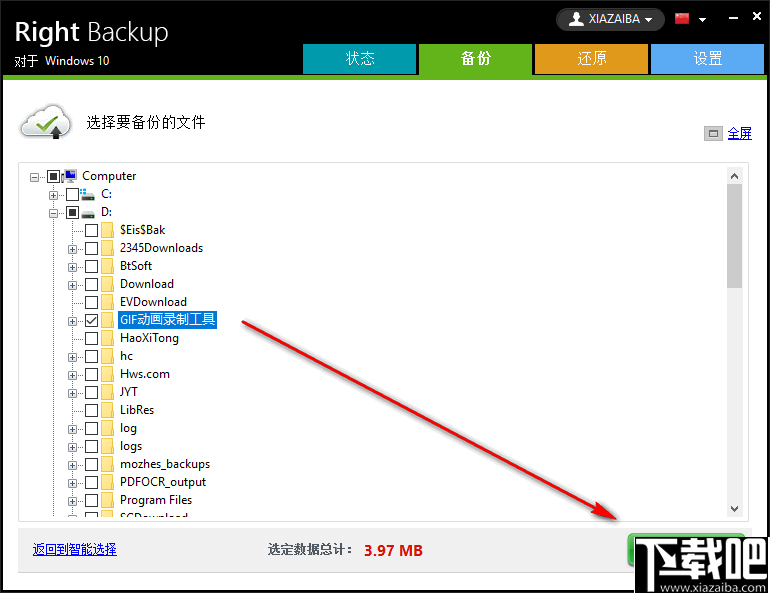
Task: Switch to the 备份 tab
Action: point(475,59)
